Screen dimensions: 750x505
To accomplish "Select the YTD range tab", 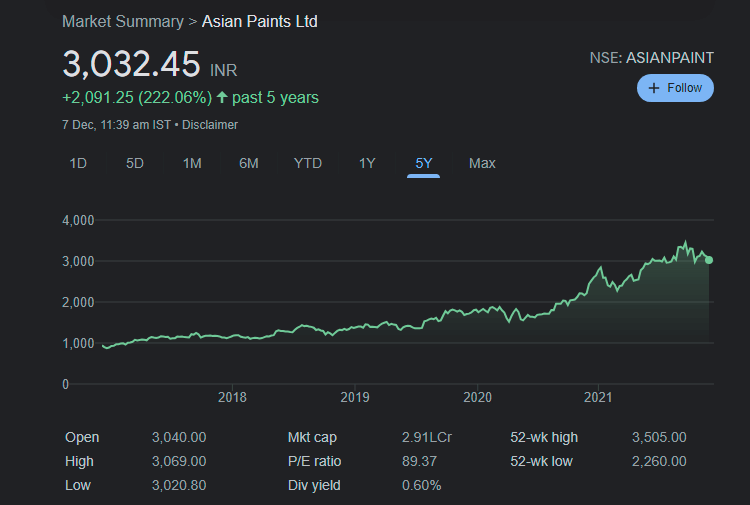I will point(308,164).
